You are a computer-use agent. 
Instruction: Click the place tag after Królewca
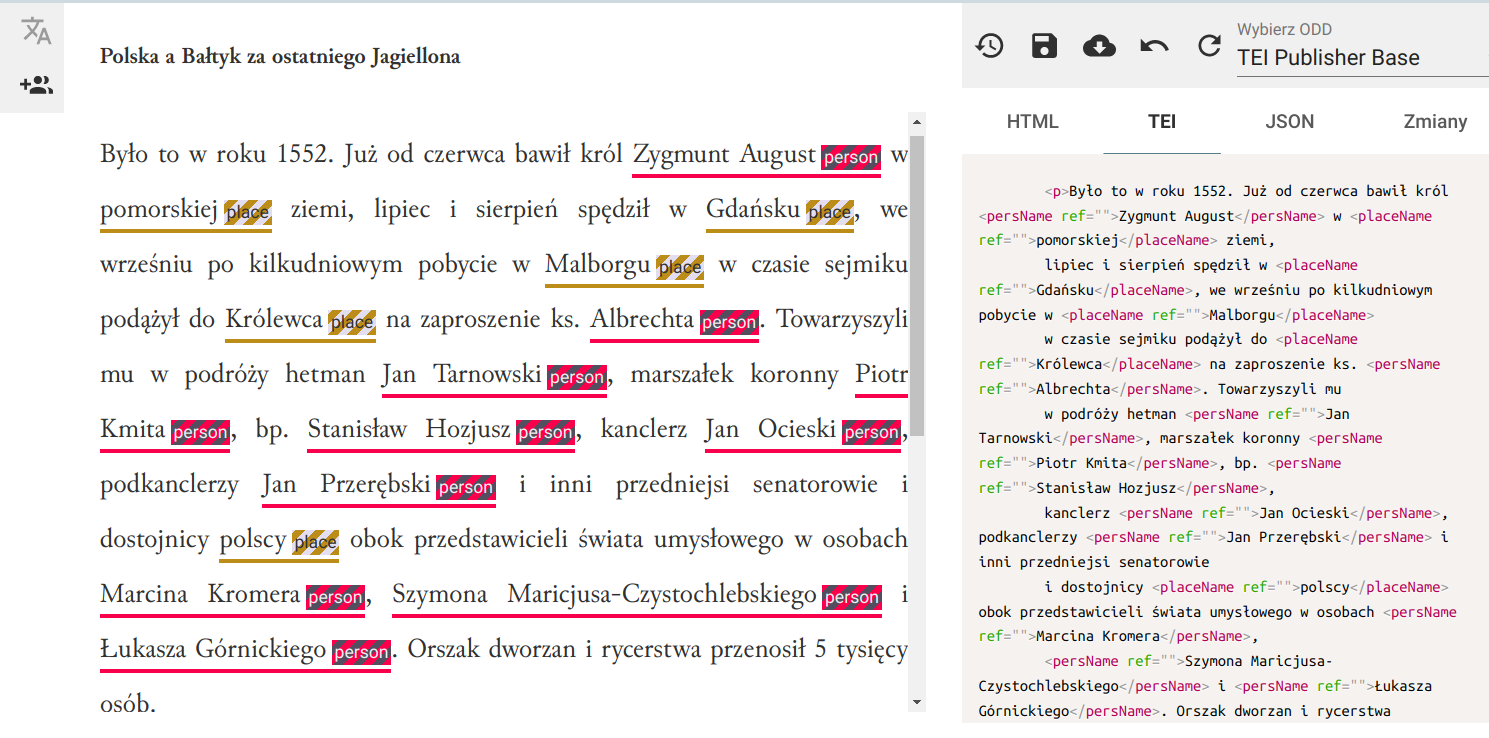click(352, 322)
